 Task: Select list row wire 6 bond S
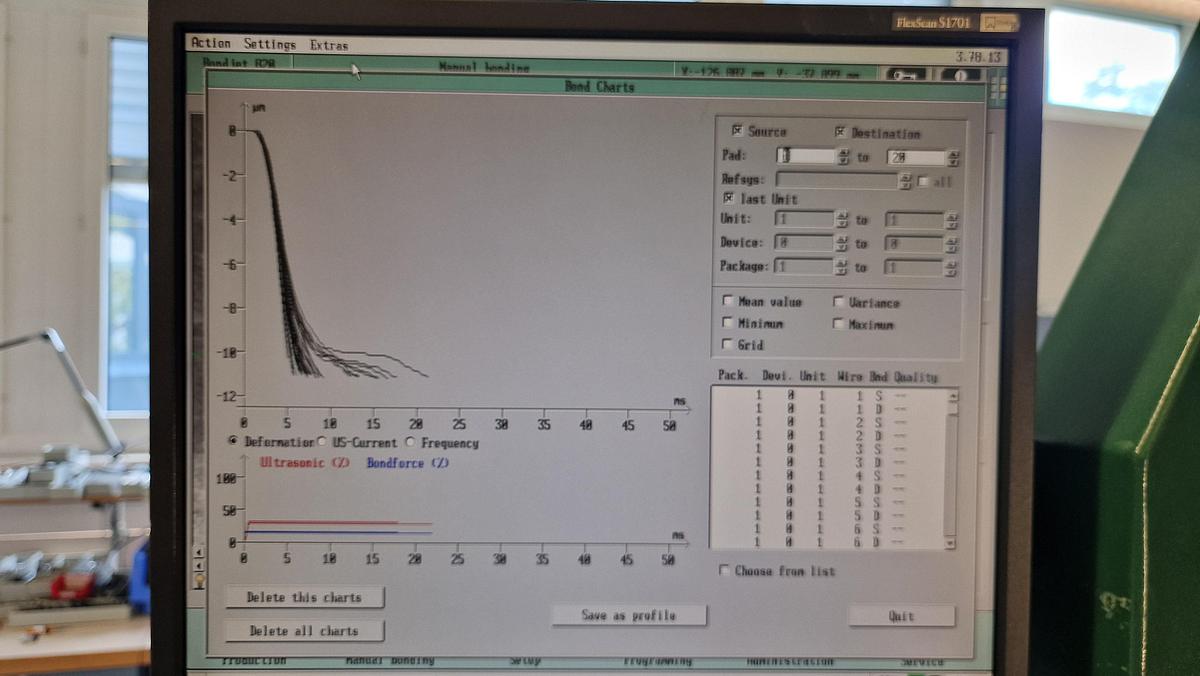tap(828, 528)
